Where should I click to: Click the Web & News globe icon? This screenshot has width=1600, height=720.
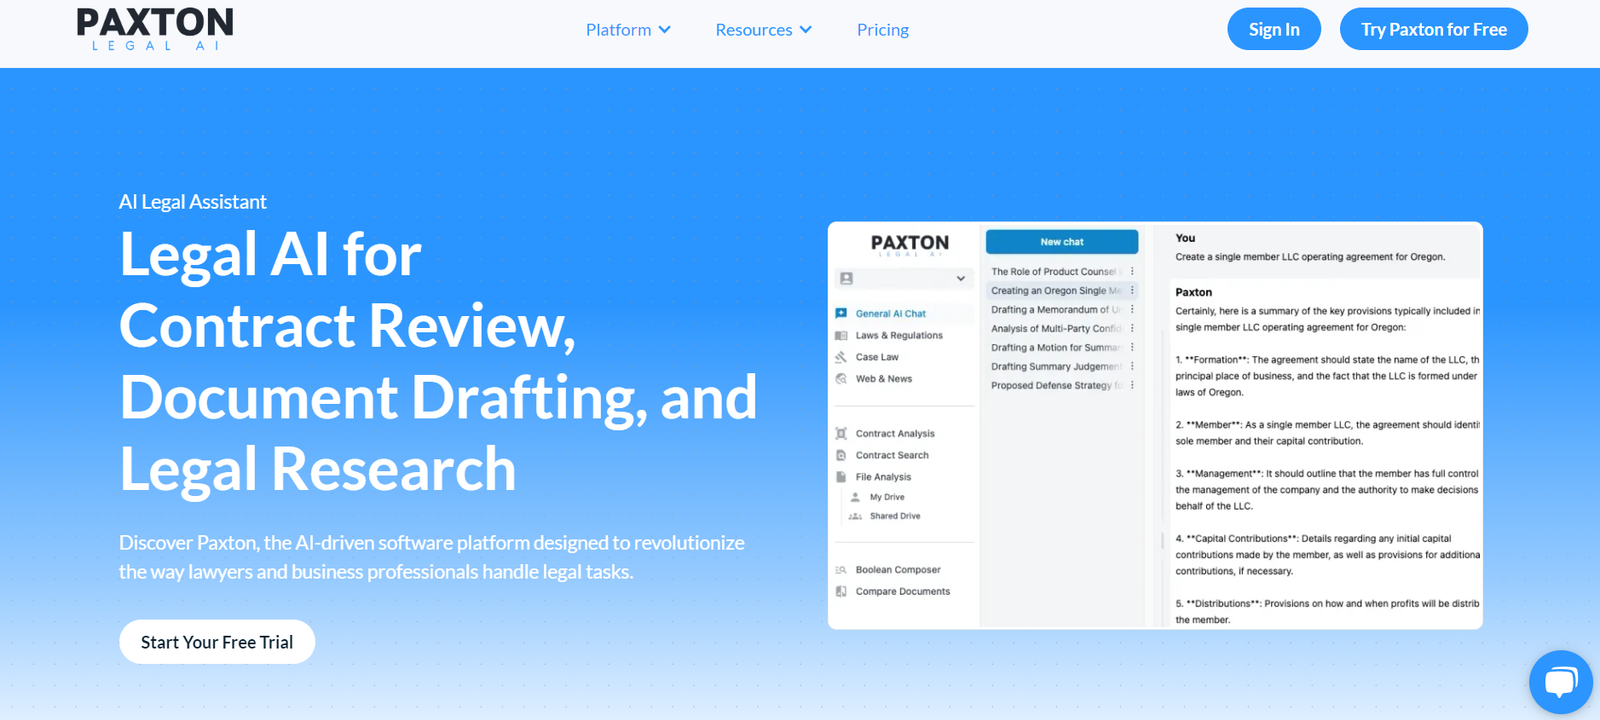coord(841,379)
